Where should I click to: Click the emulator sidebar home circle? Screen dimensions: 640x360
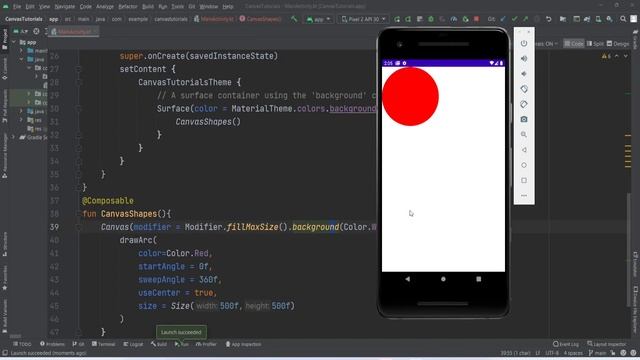[x=524, y=165]
